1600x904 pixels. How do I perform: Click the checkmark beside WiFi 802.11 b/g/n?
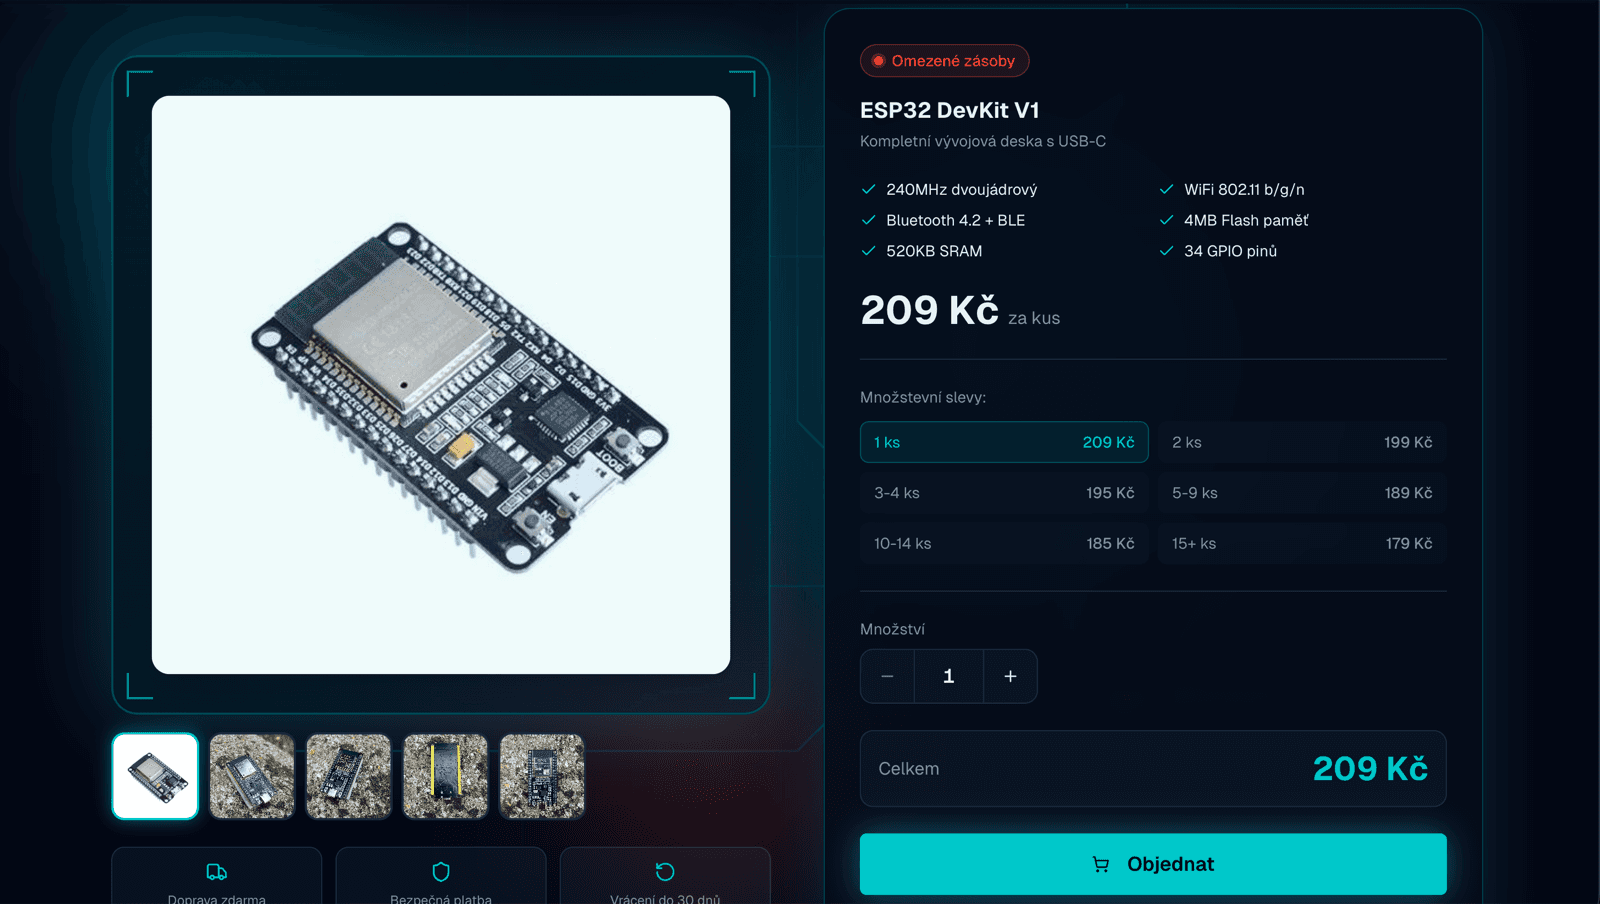pyautogui.click(x=1166, y=189)
